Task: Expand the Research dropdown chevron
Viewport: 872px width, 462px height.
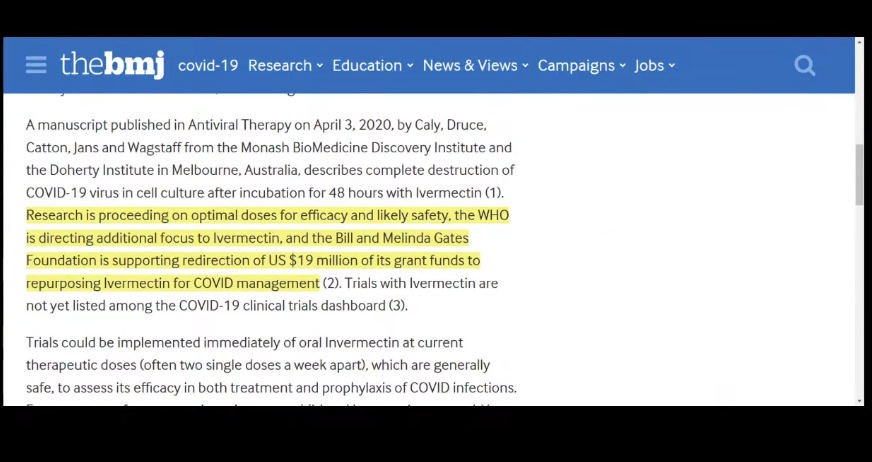Action: [320, 66]
